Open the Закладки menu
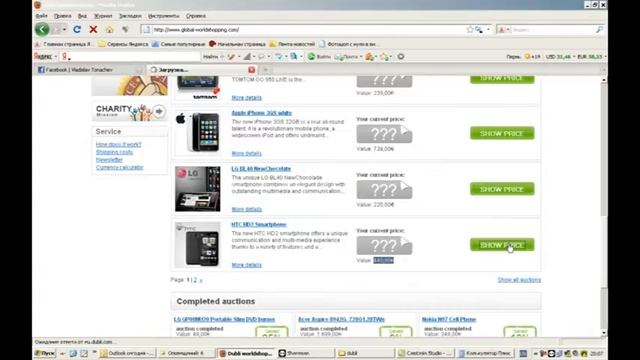 pyautogui.click(x=130, y=16)
